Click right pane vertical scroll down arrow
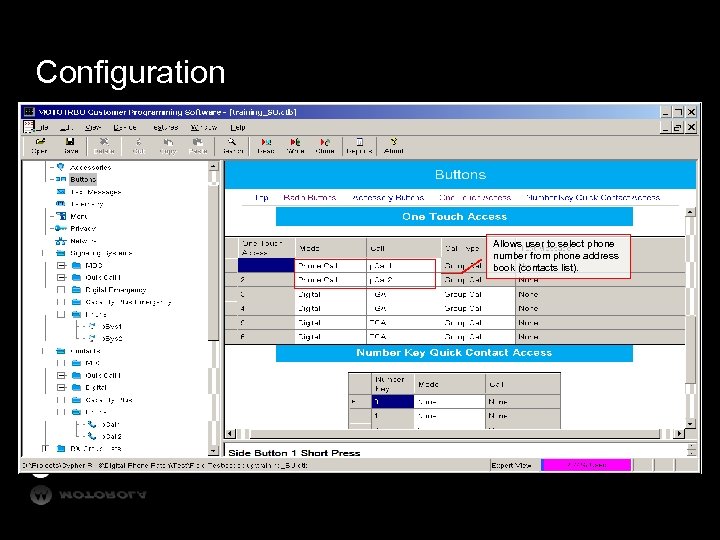The width and height of the screenshot is (720, 540). (x=690, y=424)
